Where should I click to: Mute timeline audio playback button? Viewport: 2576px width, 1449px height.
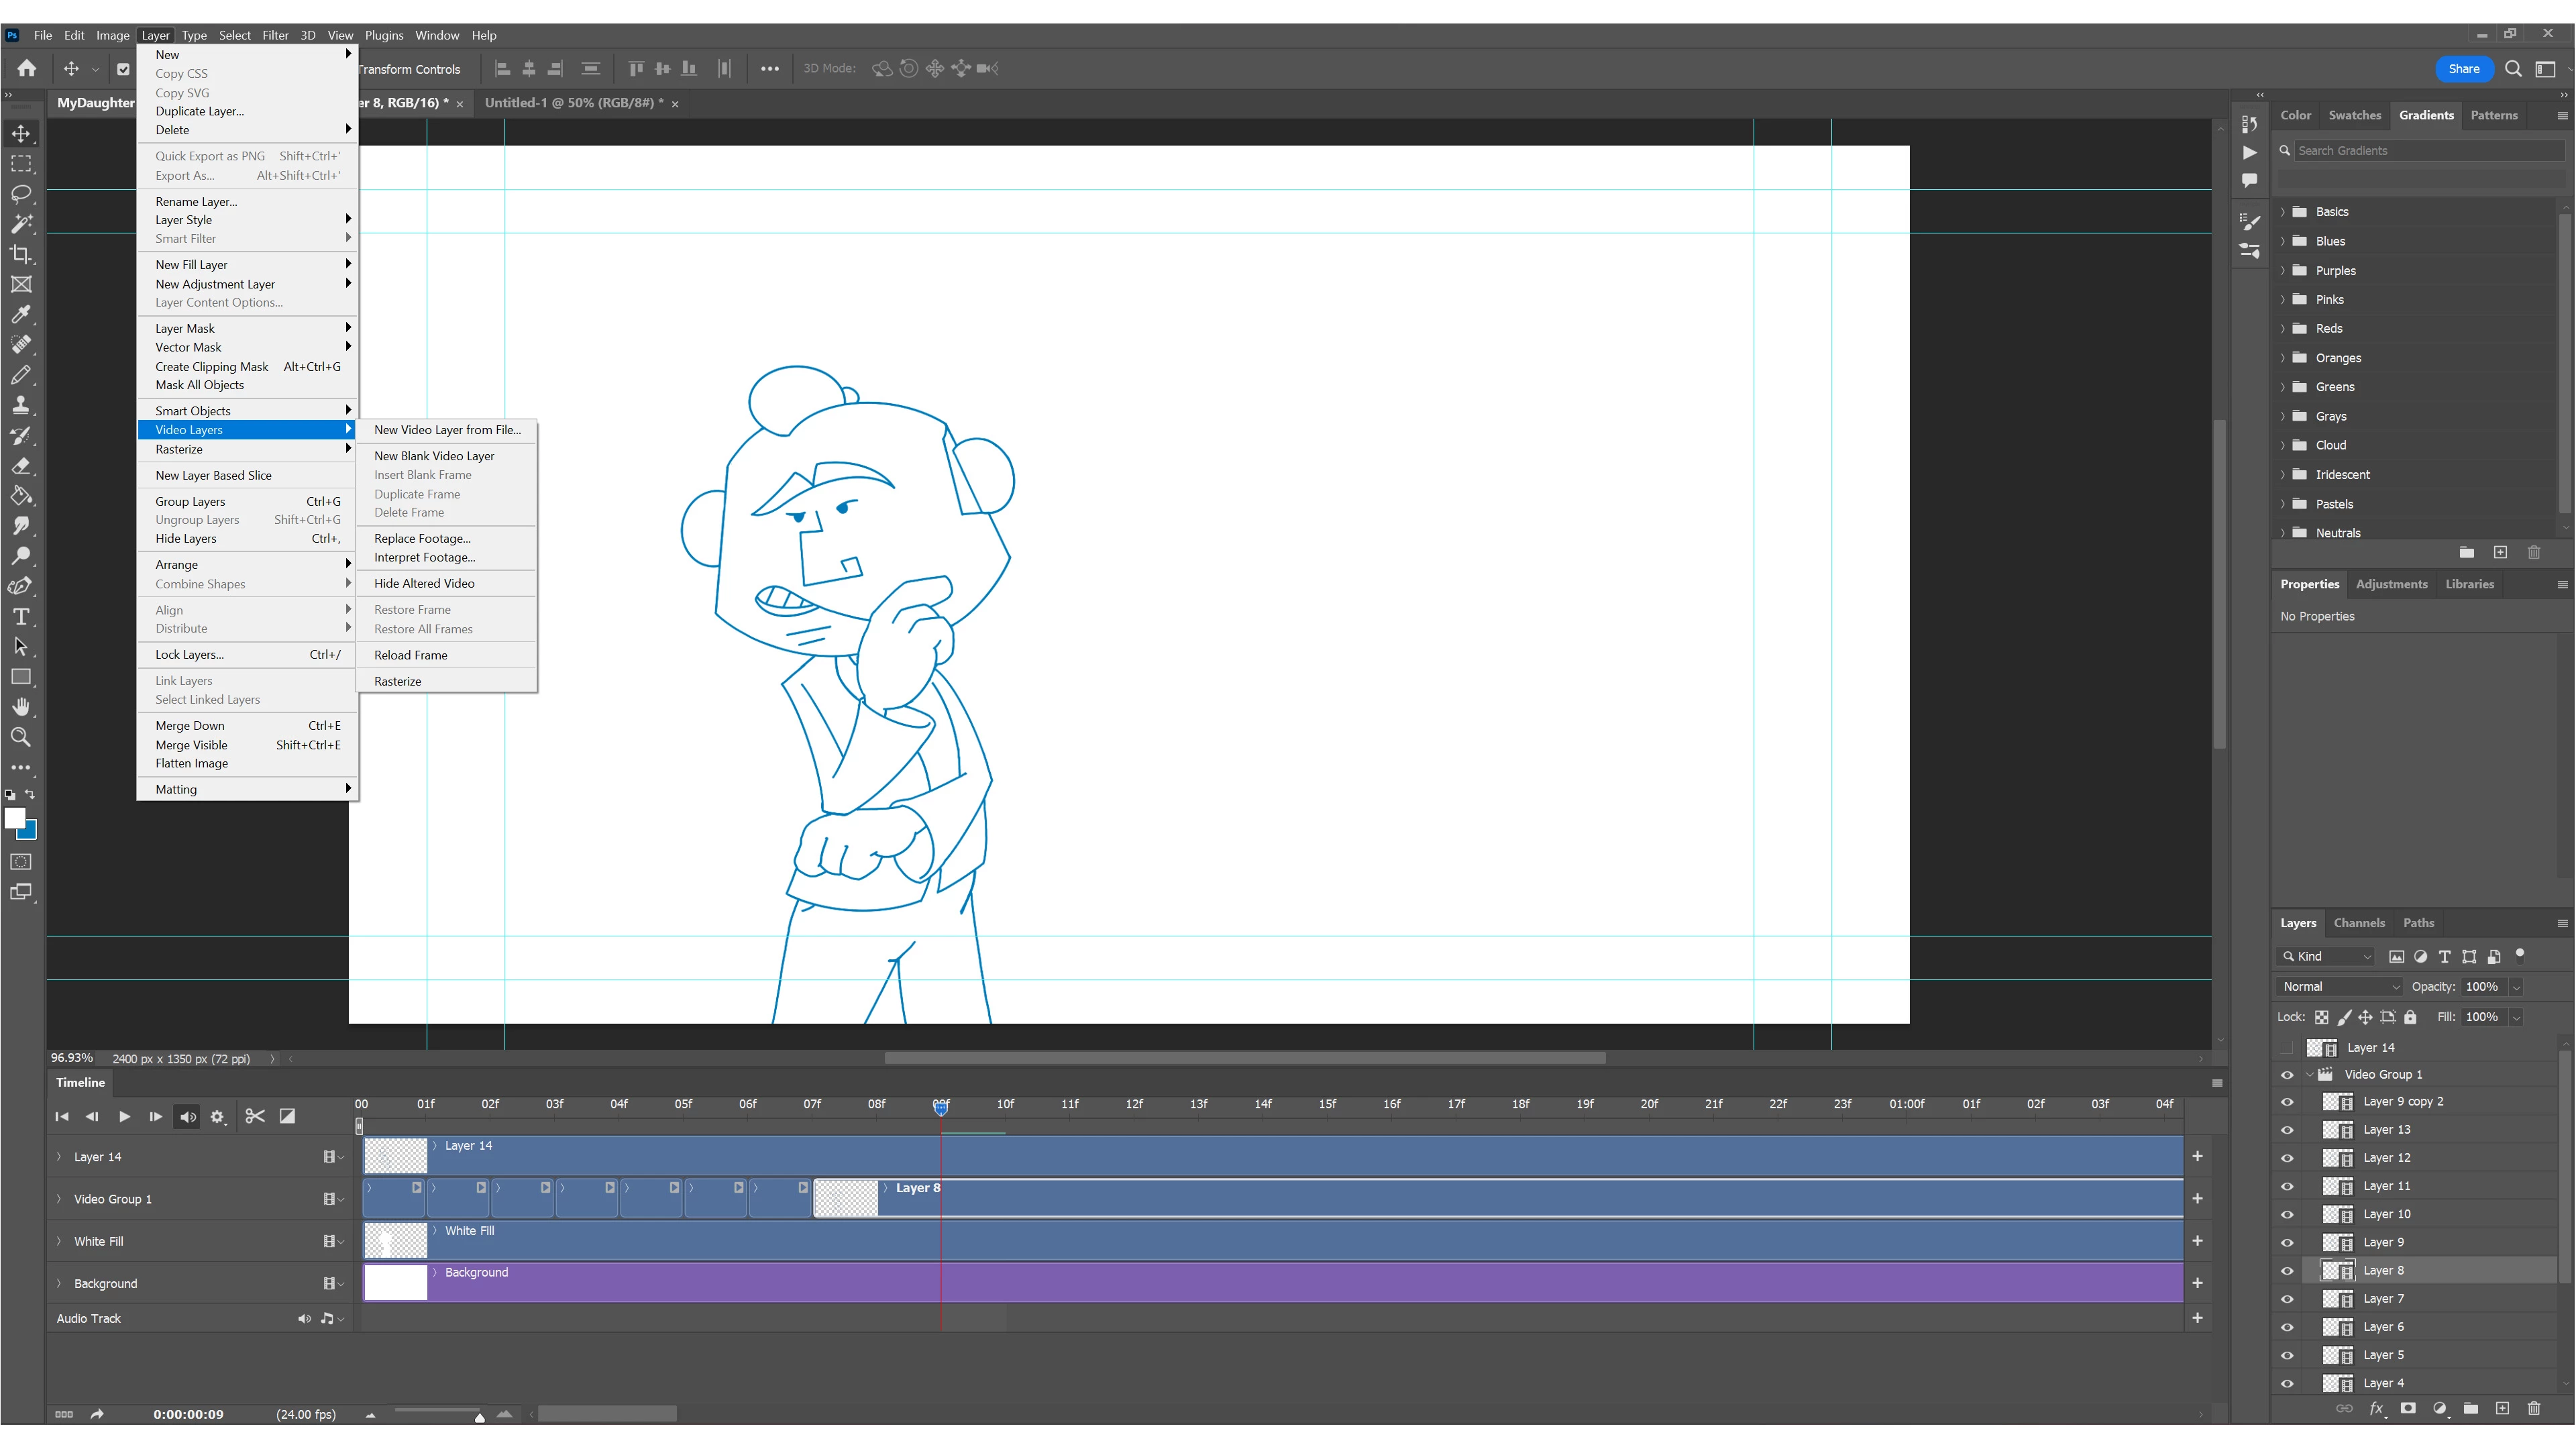point(187,1116)
